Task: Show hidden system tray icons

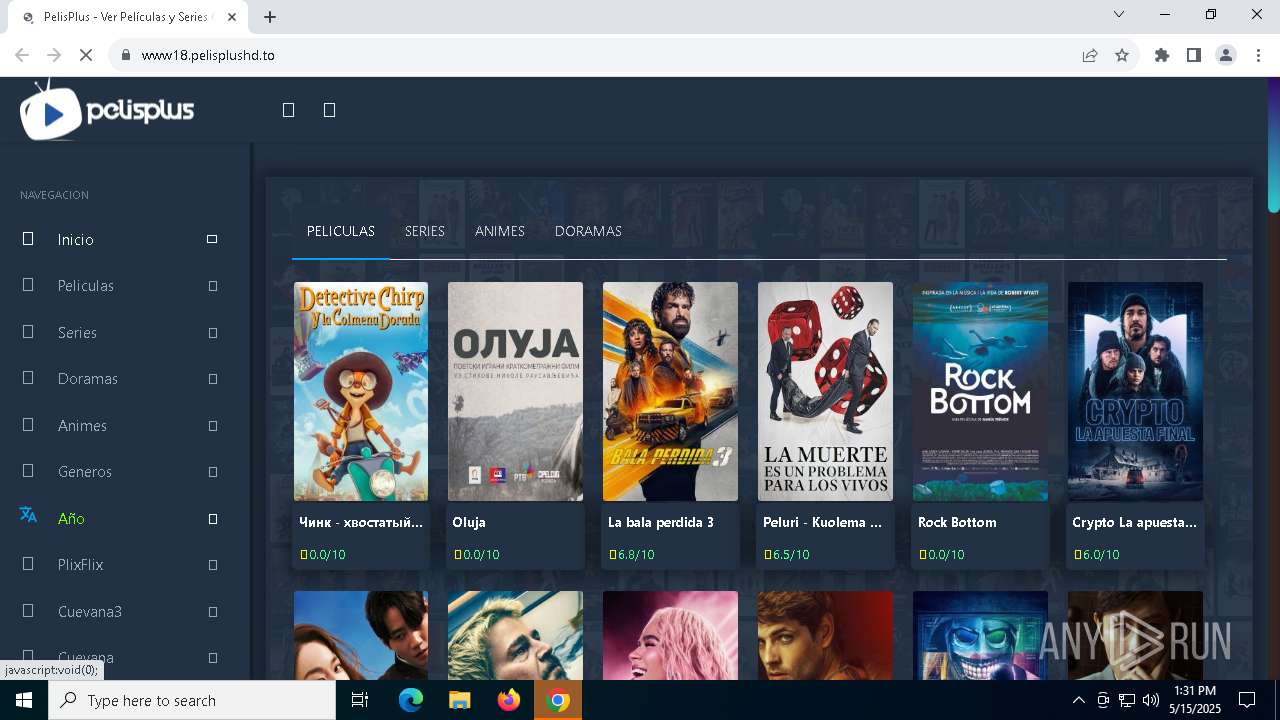Action: (x=1078, y=700)
